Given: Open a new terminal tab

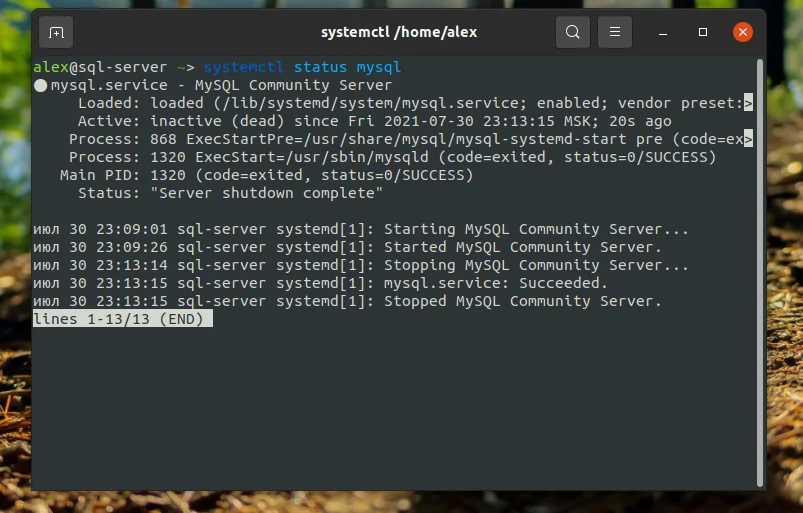Looking at the screenshot, I should pos(56,32).
